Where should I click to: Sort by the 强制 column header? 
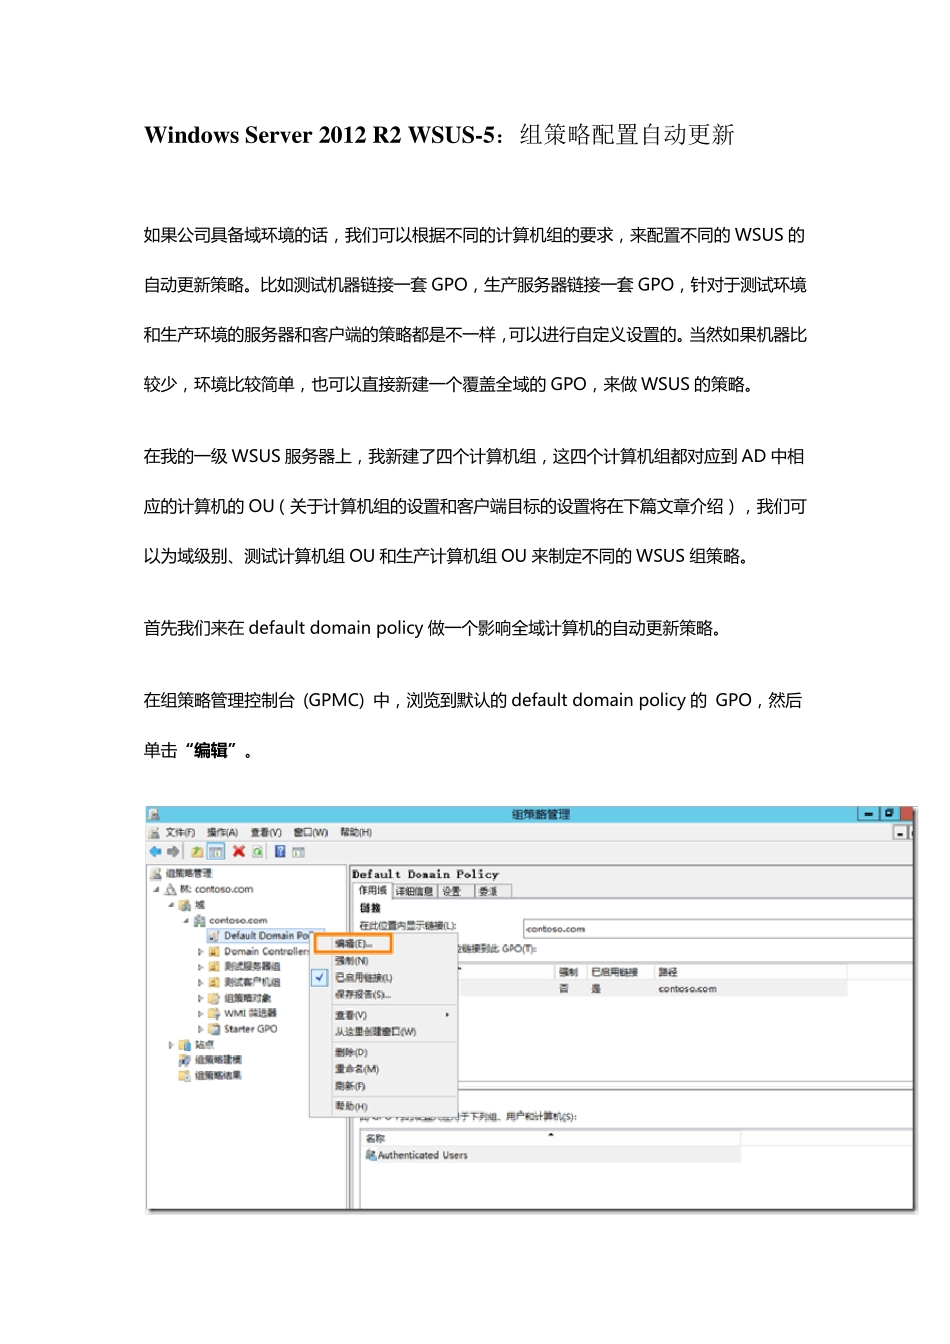coord(571,972)
